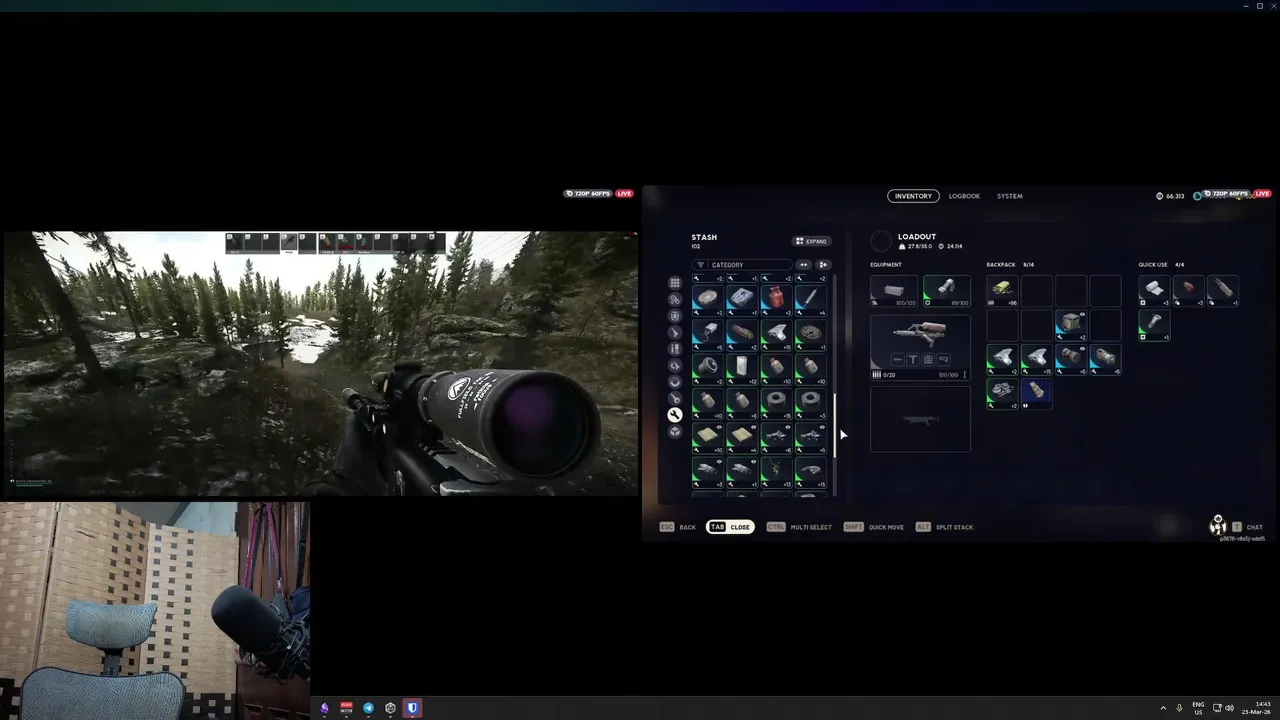Open the Bitwarden shield taskbar icon
The height and width of the screenshot is (720, 1280).
pyautogui.click(x=412, y=708)
